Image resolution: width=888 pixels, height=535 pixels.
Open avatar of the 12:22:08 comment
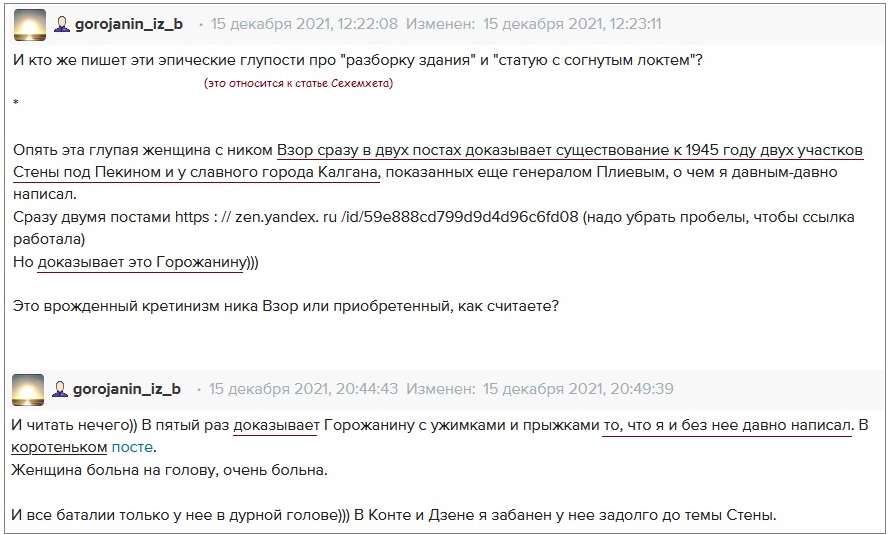point(30,25)
